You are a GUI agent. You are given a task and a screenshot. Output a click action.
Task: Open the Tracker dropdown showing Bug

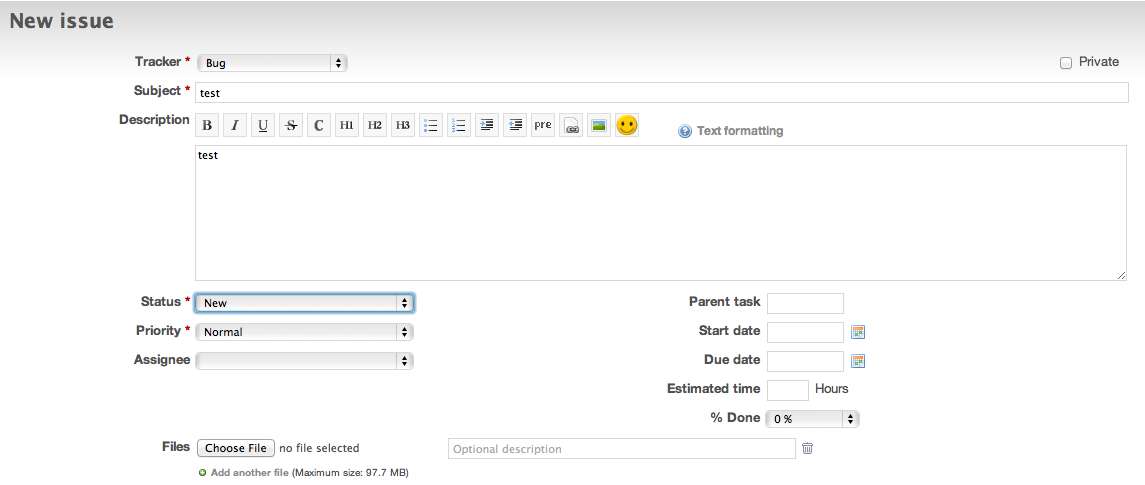click(272, 63)
